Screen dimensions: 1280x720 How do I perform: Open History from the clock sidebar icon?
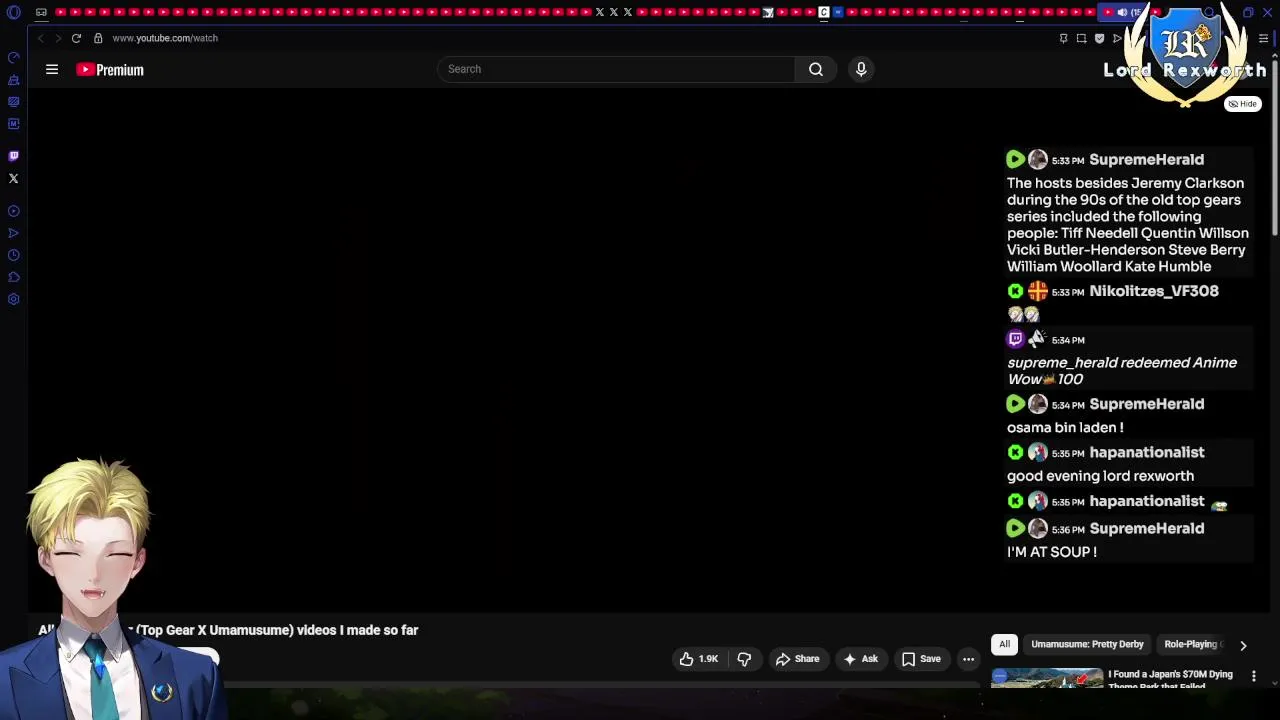13,255
